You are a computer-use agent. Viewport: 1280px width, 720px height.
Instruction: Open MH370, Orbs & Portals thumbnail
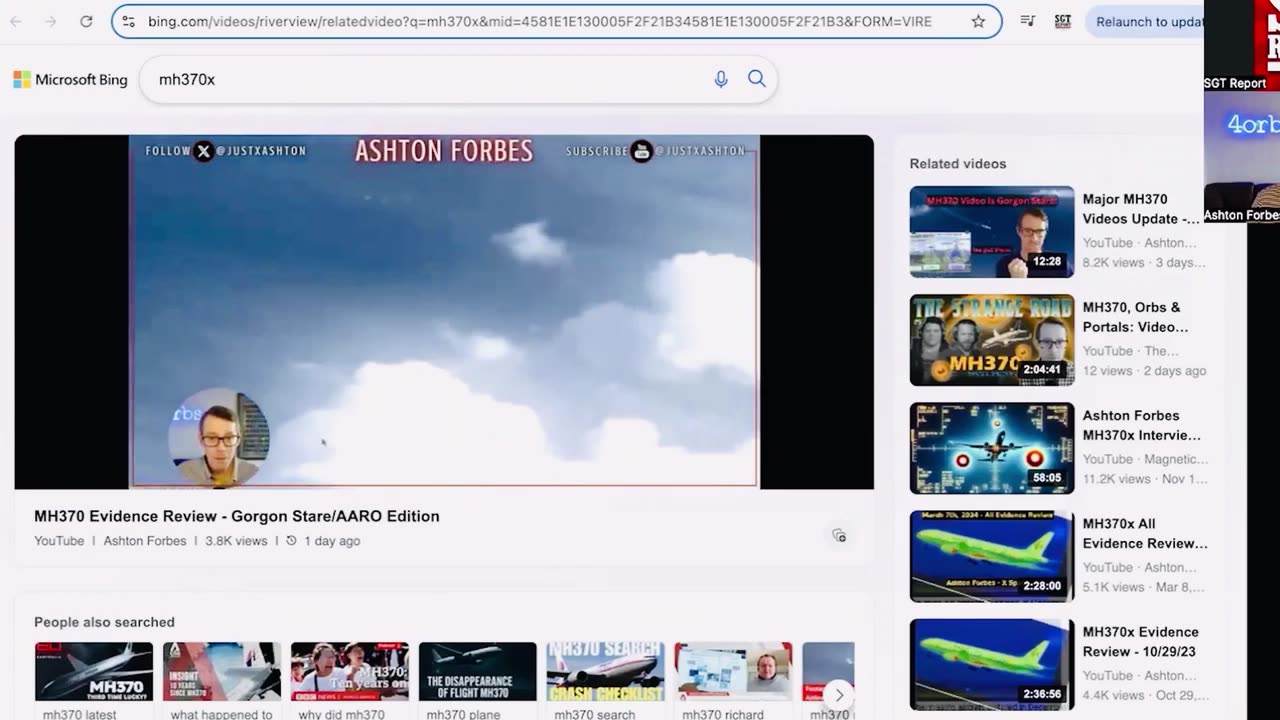[x=992, y=340]
